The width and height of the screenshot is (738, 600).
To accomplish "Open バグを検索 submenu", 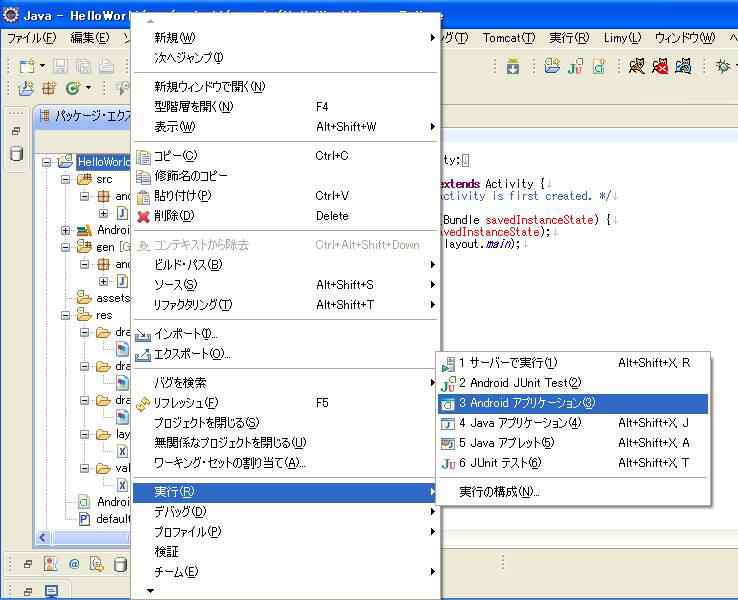I will tap(286, 383).
